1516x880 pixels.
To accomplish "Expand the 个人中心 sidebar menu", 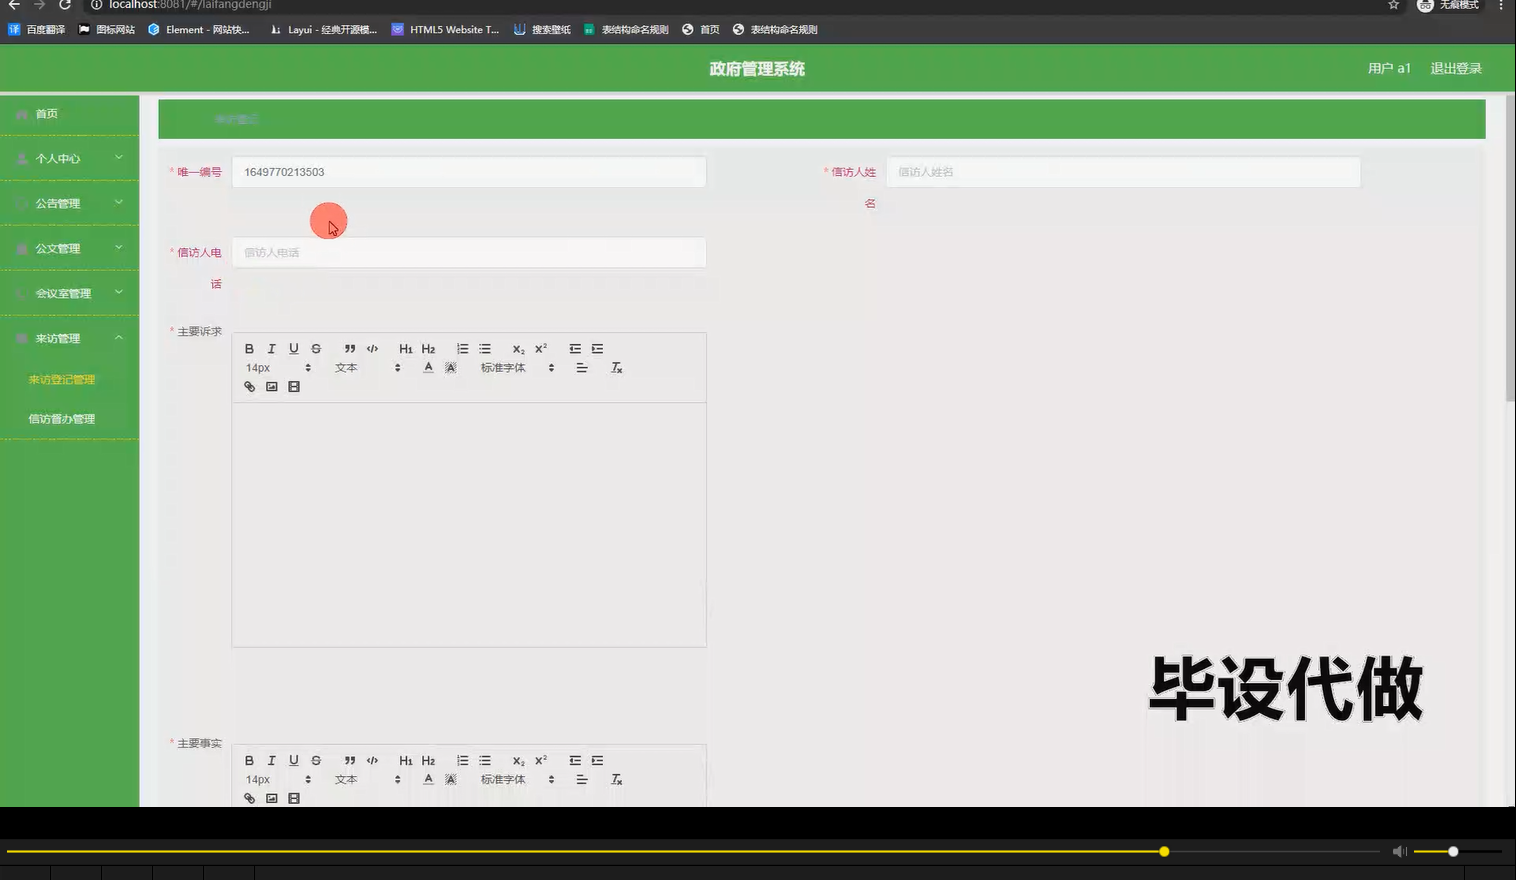I will [x=69, y=158].
